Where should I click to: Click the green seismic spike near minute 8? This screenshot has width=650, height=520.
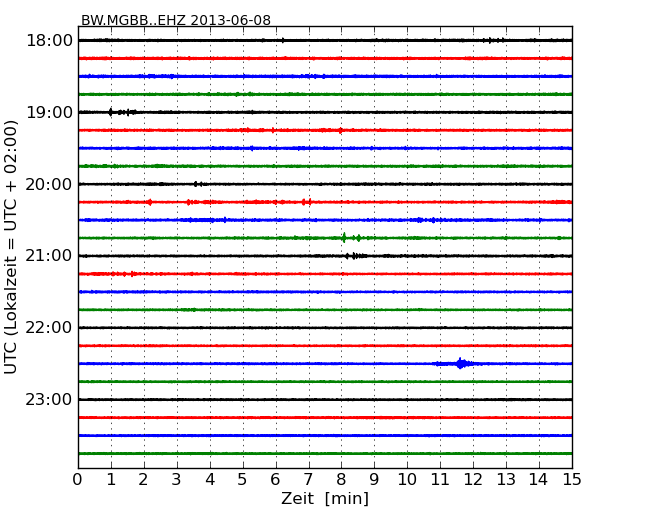pos(344,238)
